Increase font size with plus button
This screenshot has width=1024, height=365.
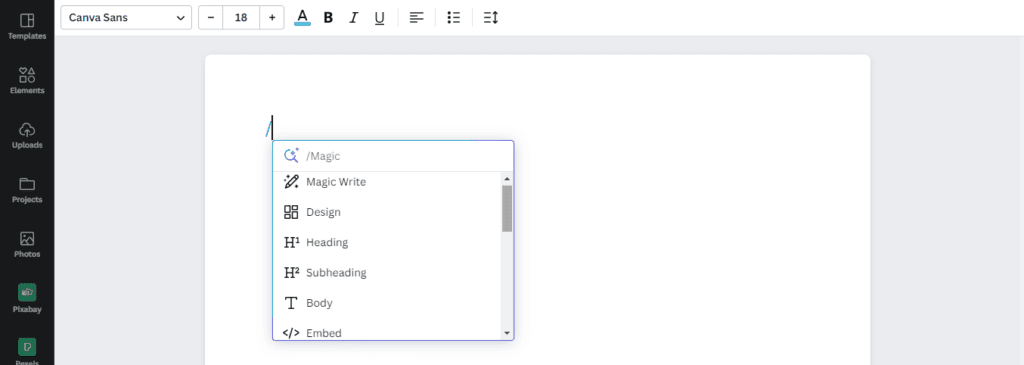tap(272, 18)
